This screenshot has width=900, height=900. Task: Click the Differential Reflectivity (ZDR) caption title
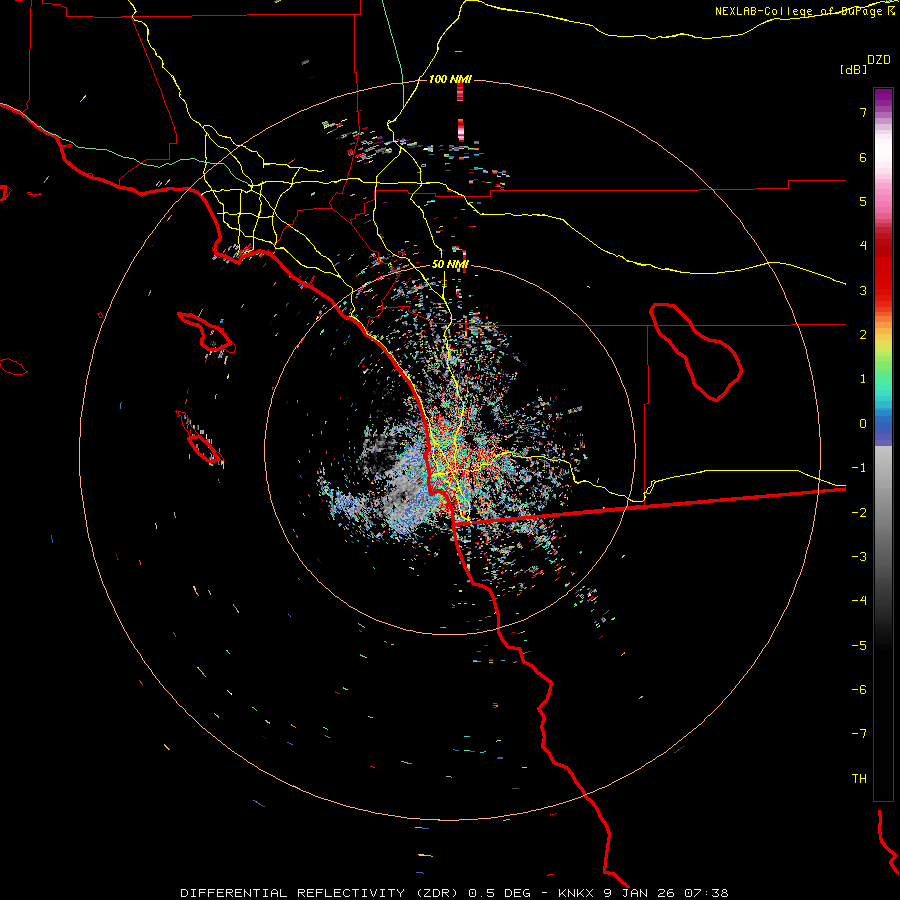(319, 893)
